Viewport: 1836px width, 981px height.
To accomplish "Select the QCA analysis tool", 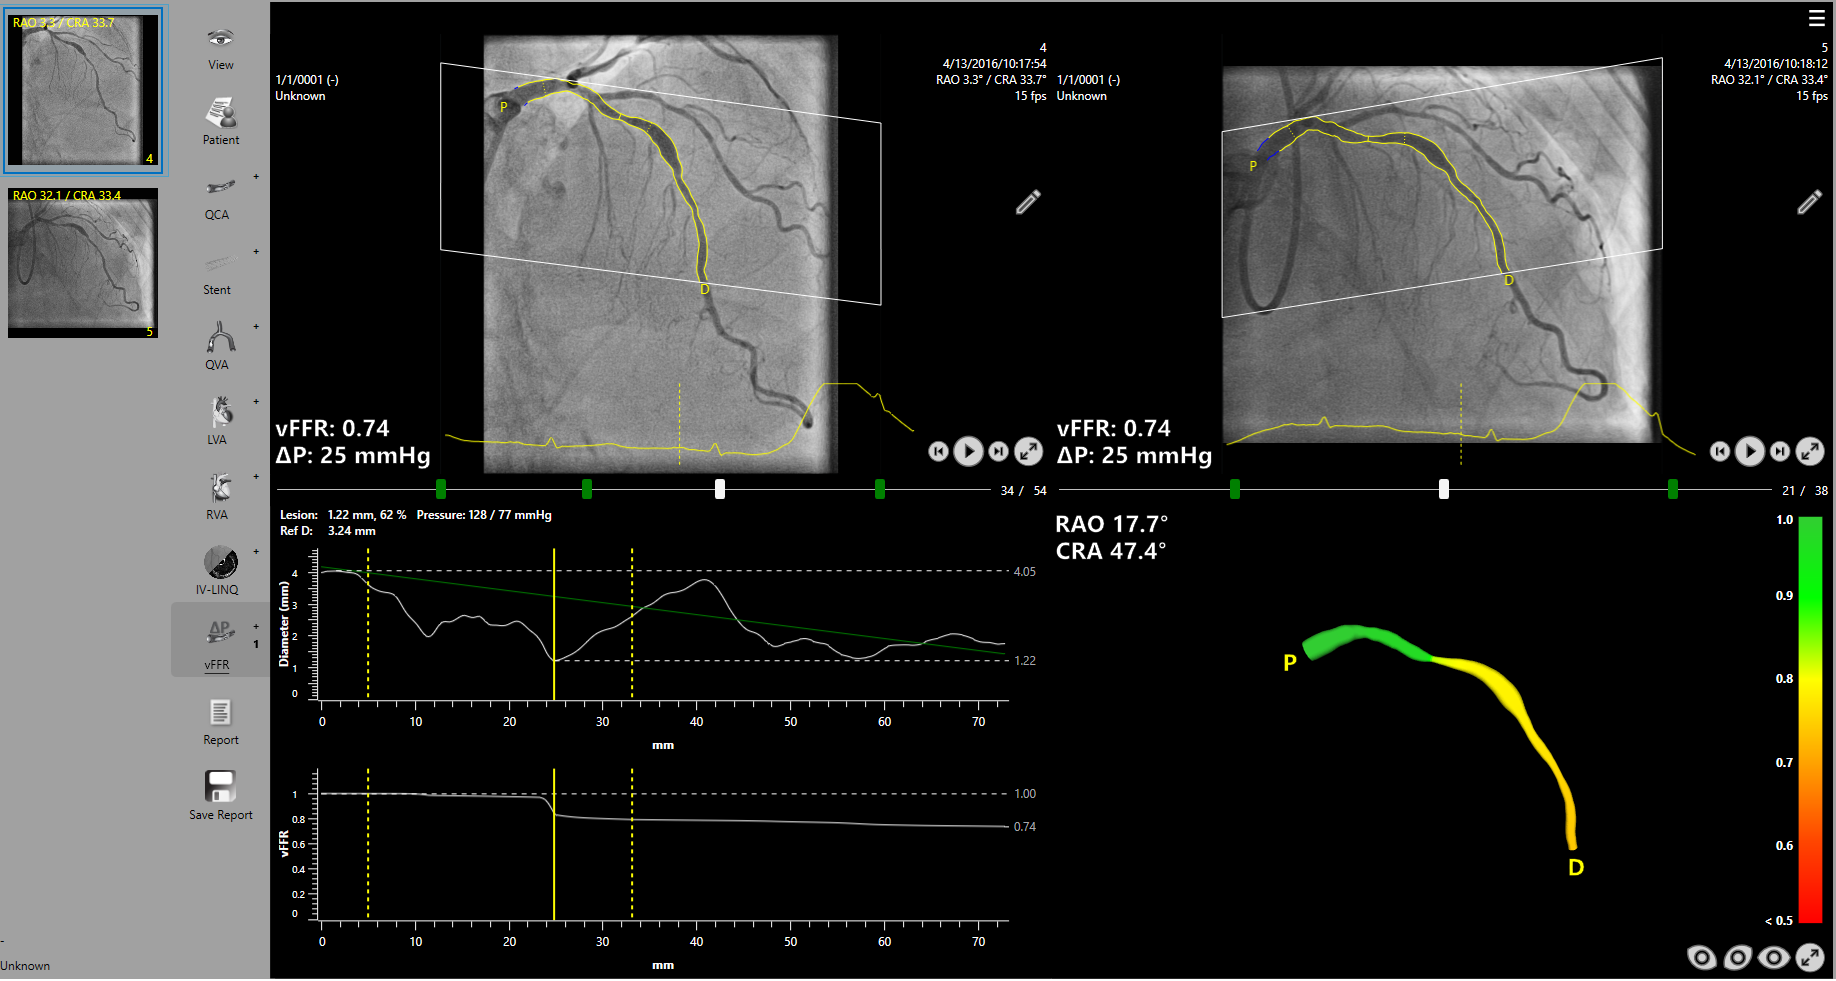I will pos(220,196).
